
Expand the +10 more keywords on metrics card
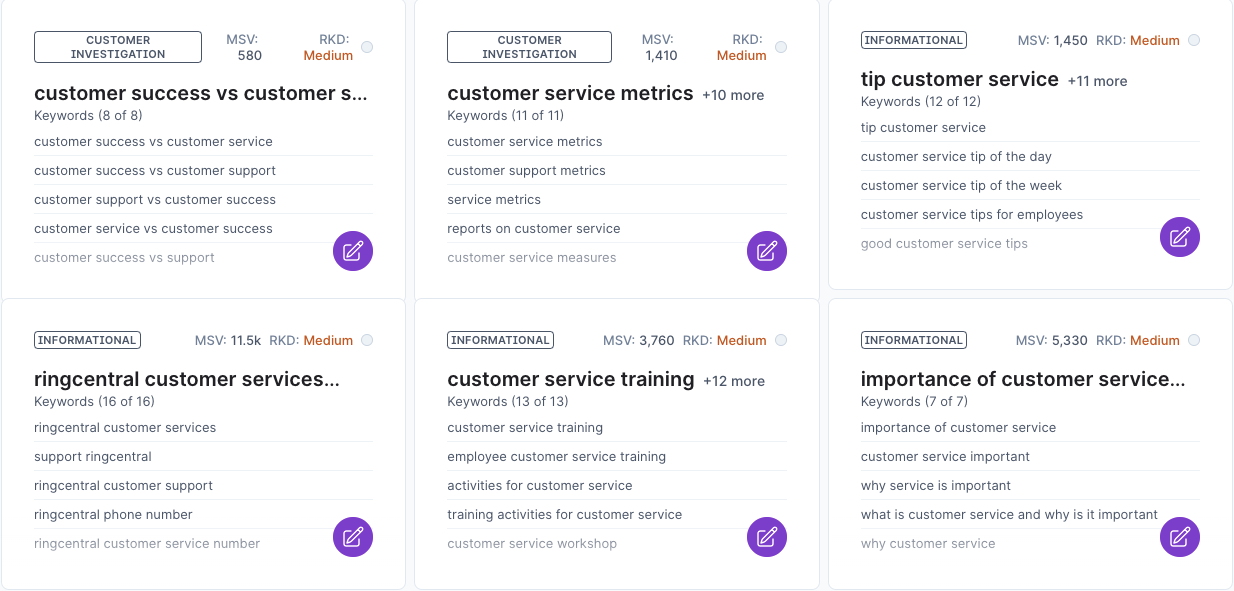735,95
